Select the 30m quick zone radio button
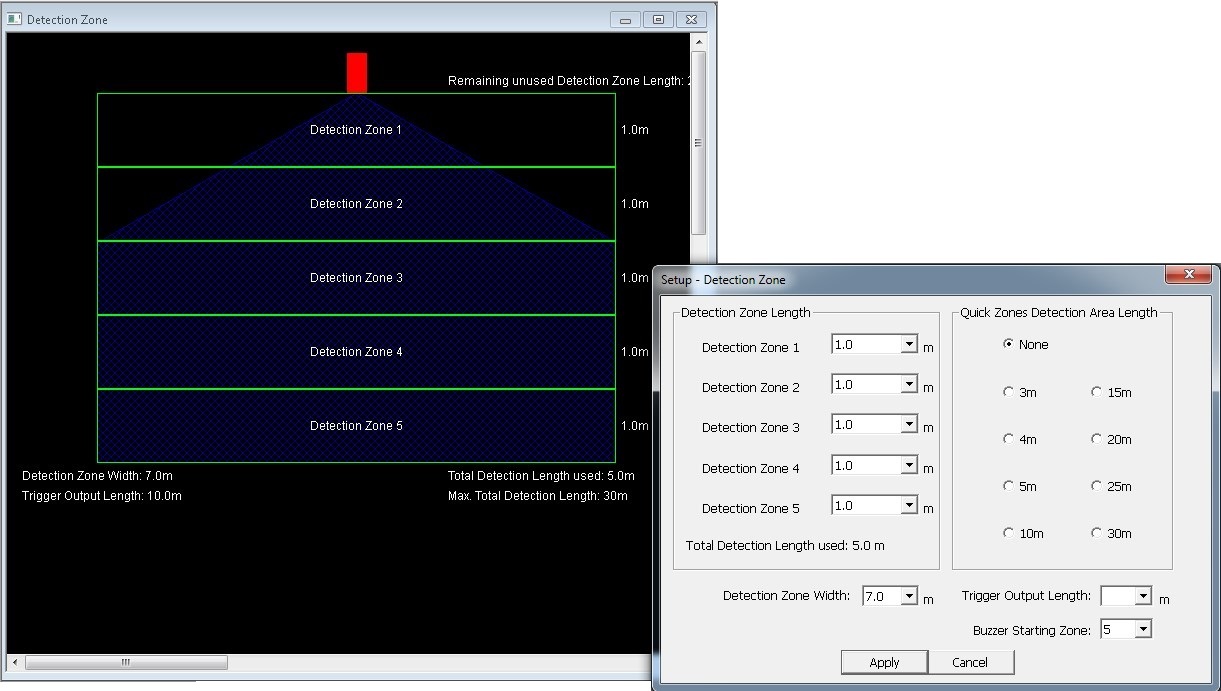The height and width of the screenshot is (691, 1221). pyautogui.click(x=1096, y=533)
